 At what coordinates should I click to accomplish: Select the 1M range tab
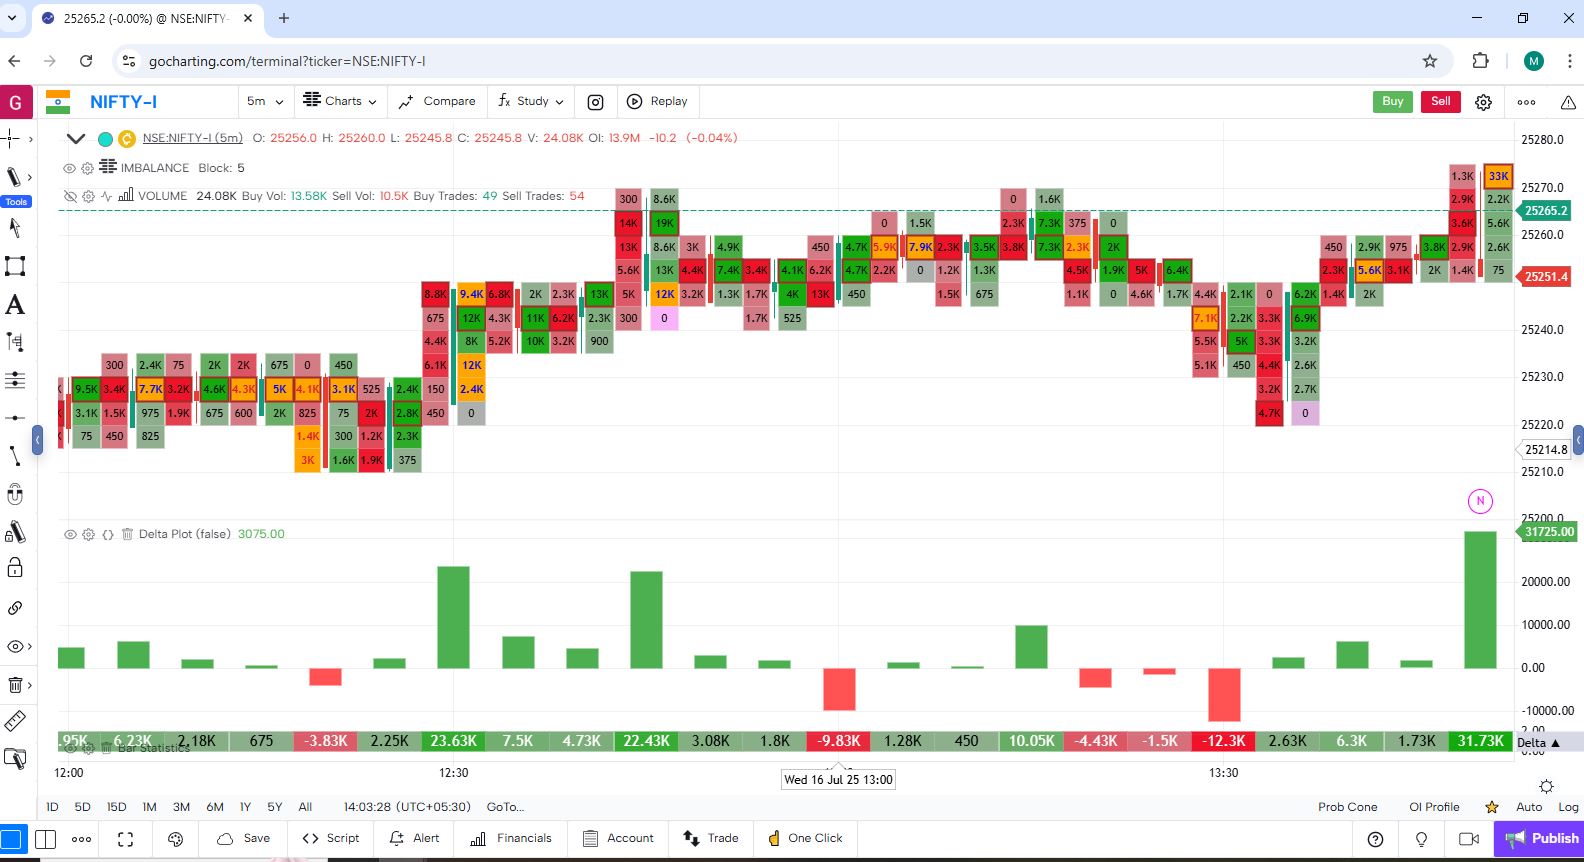click(149, 807)
